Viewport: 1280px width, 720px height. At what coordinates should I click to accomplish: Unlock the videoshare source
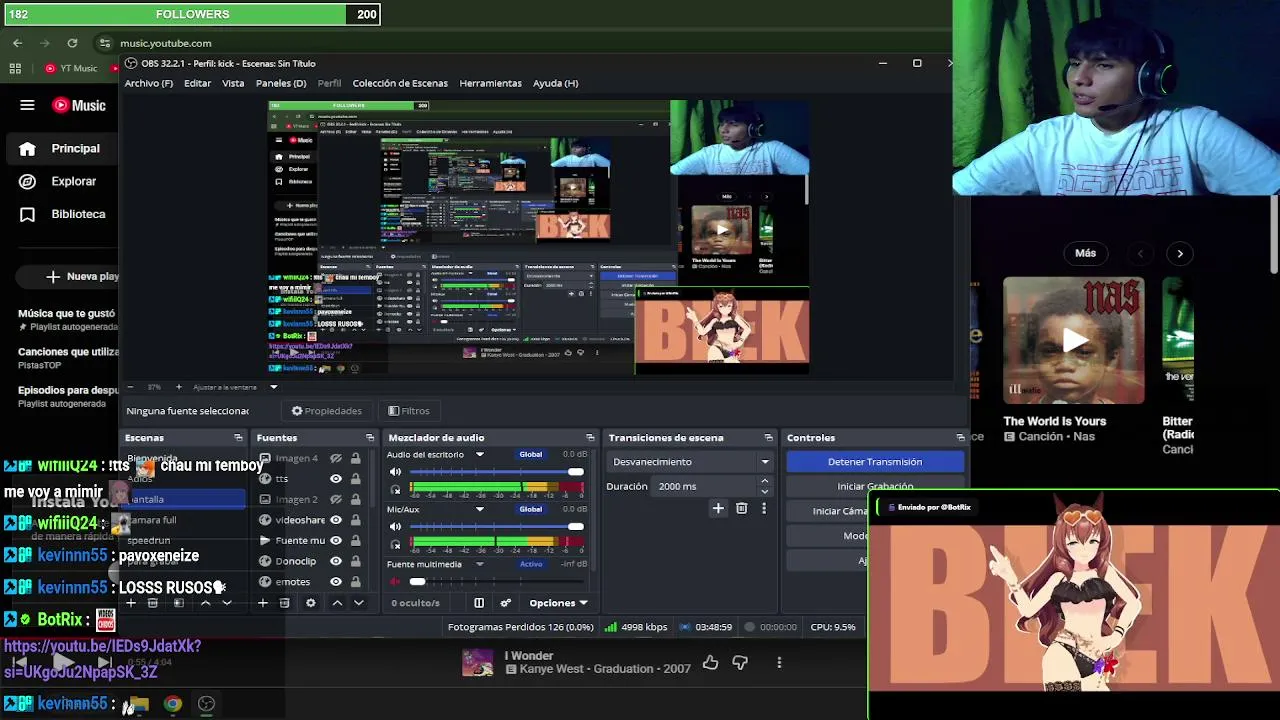click(355, 520)
